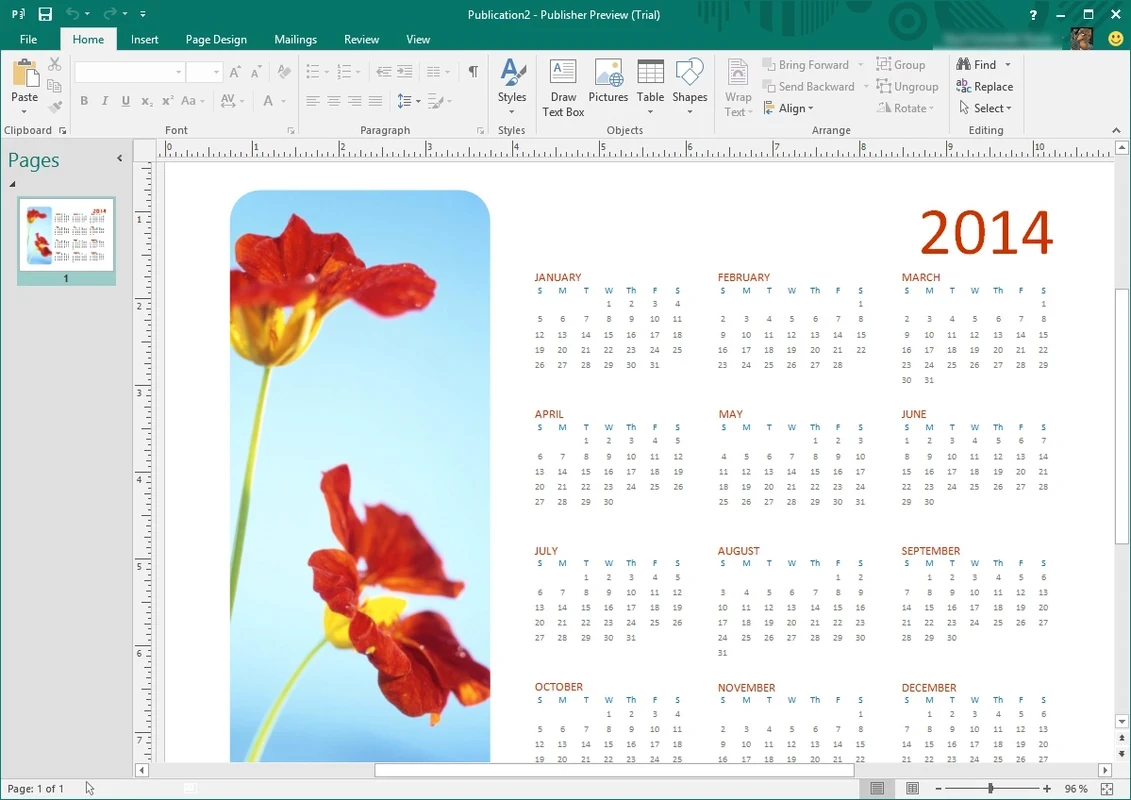
Task: Open the Pictures insert tool
Action: [x=608, y=82]
